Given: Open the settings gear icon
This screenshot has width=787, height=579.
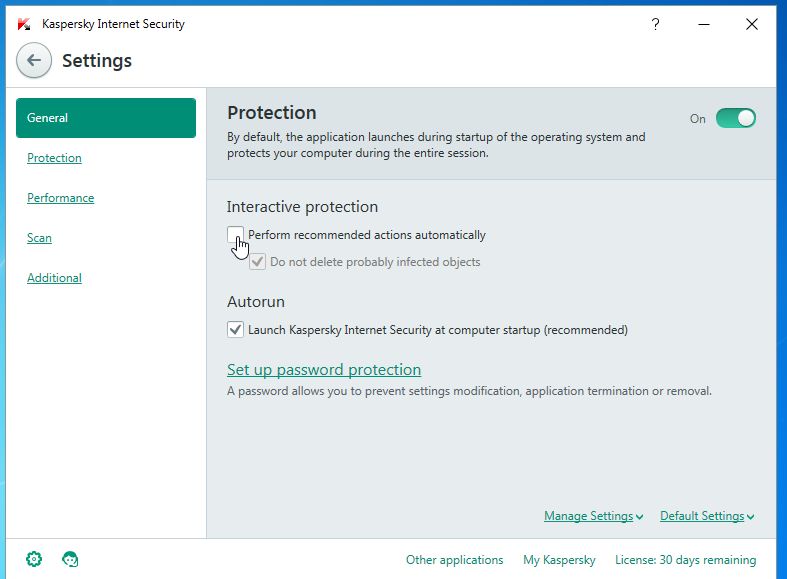Looking at the screenshot, I should click(x=34, y=559).
